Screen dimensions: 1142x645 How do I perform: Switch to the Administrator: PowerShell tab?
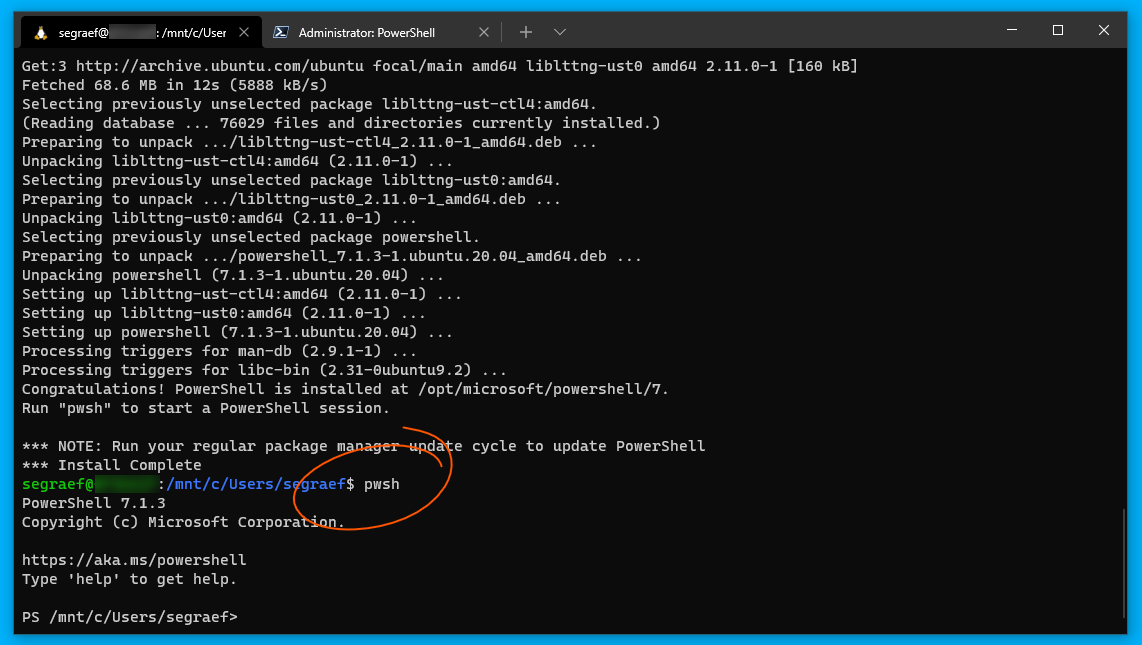point(366,32)
